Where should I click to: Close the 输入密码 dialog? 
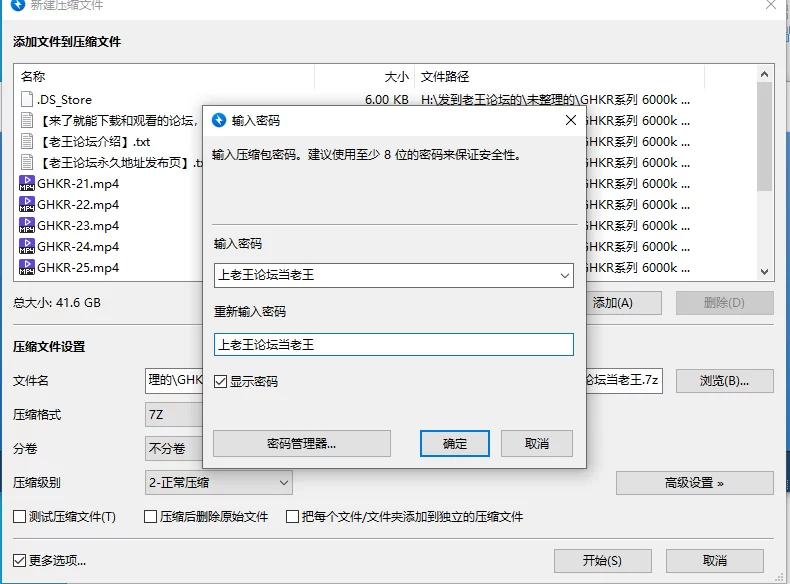[x=571, y=120]
